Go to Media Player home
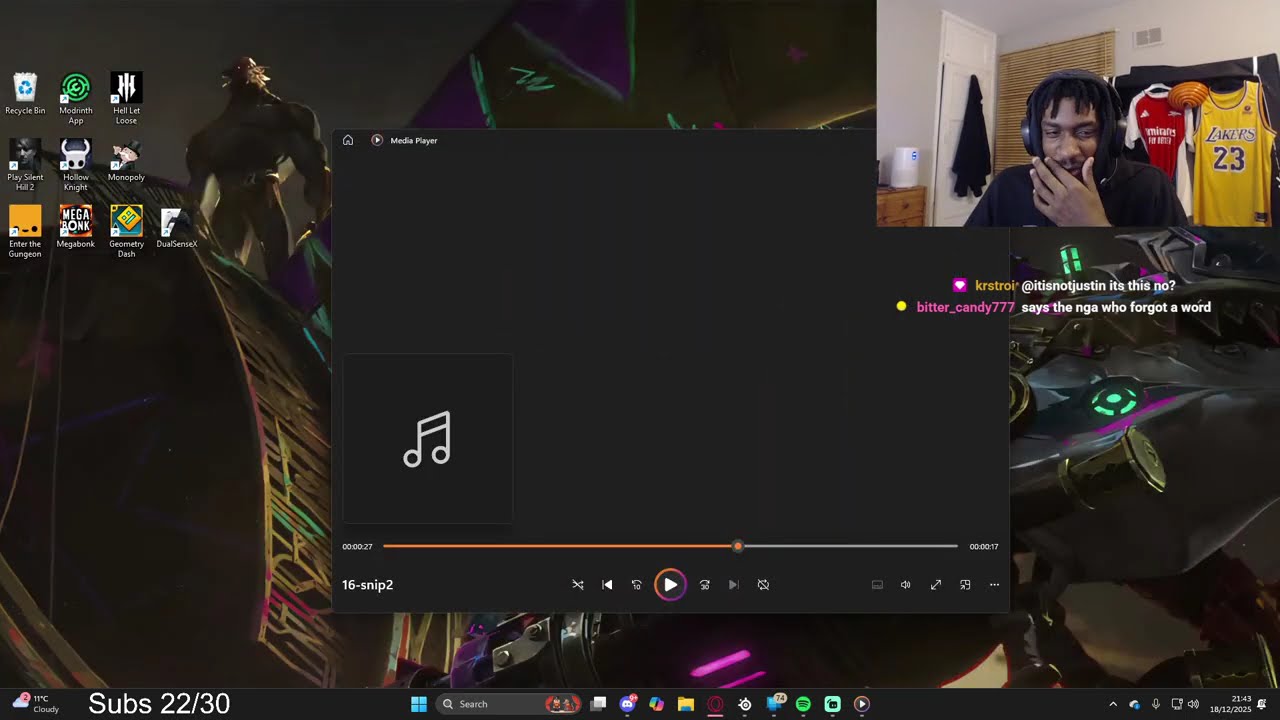This screenshot has height=720, width=1280. [x=348, y=140]
